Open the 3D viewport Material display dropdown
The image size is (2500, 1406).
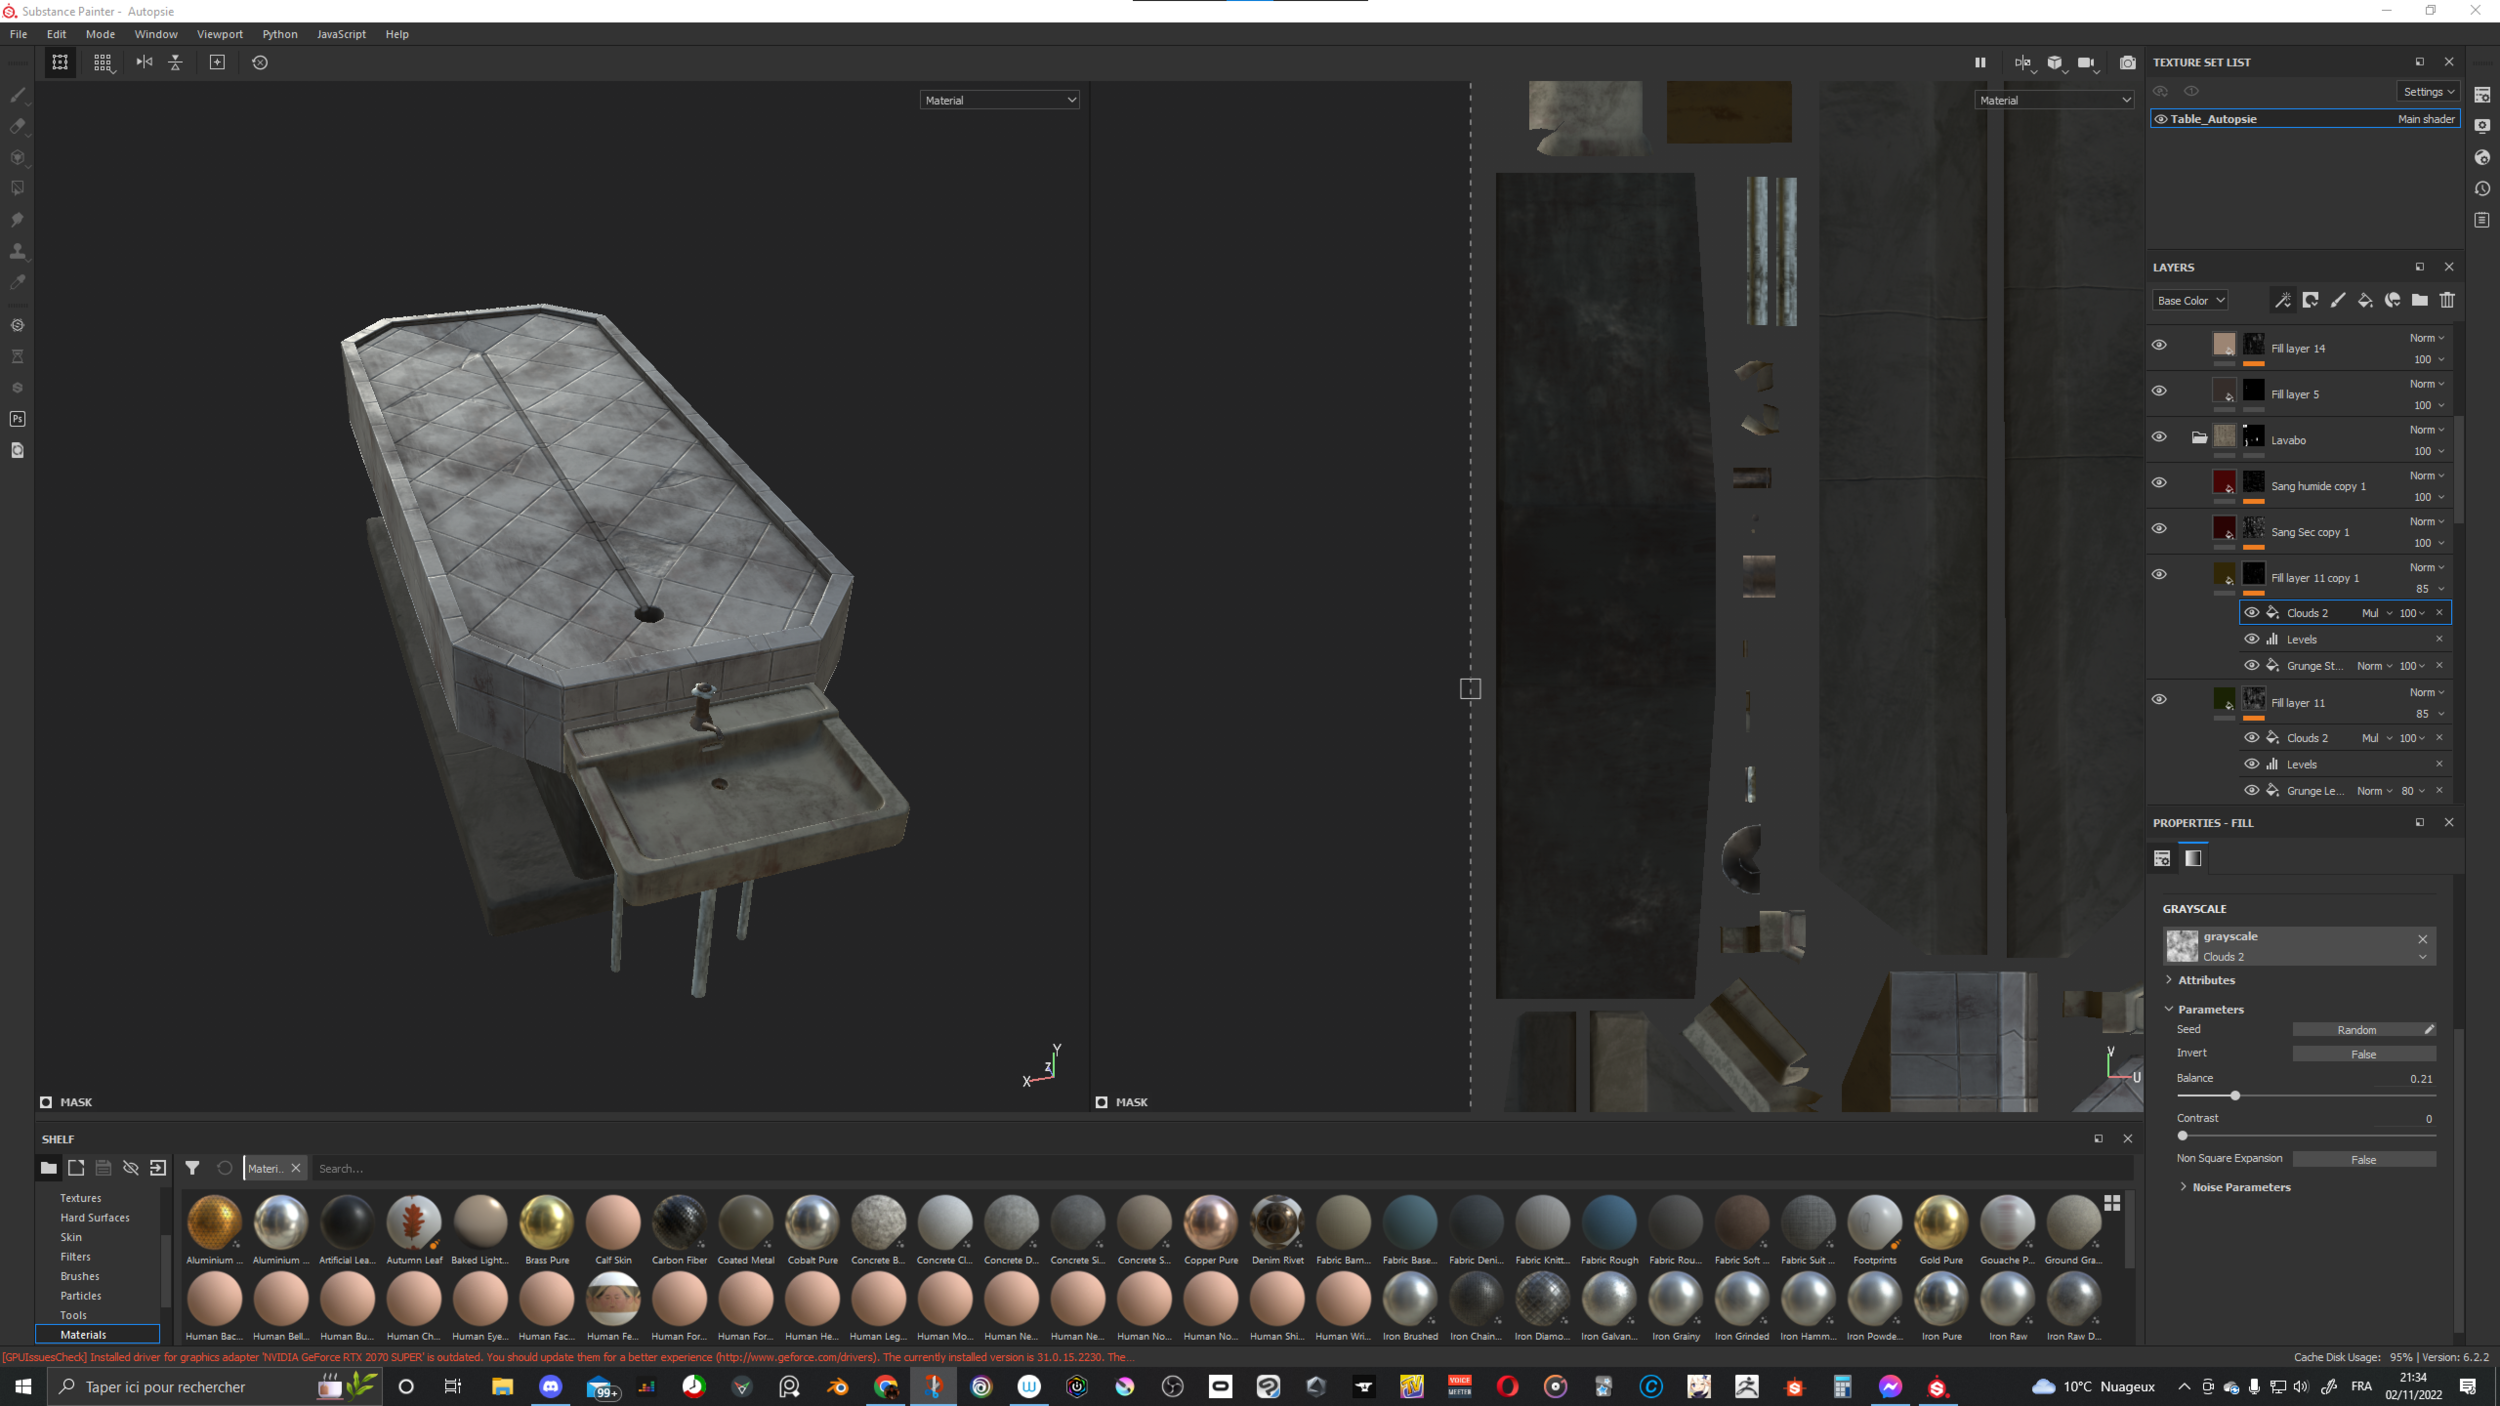(x=999, y=100)
